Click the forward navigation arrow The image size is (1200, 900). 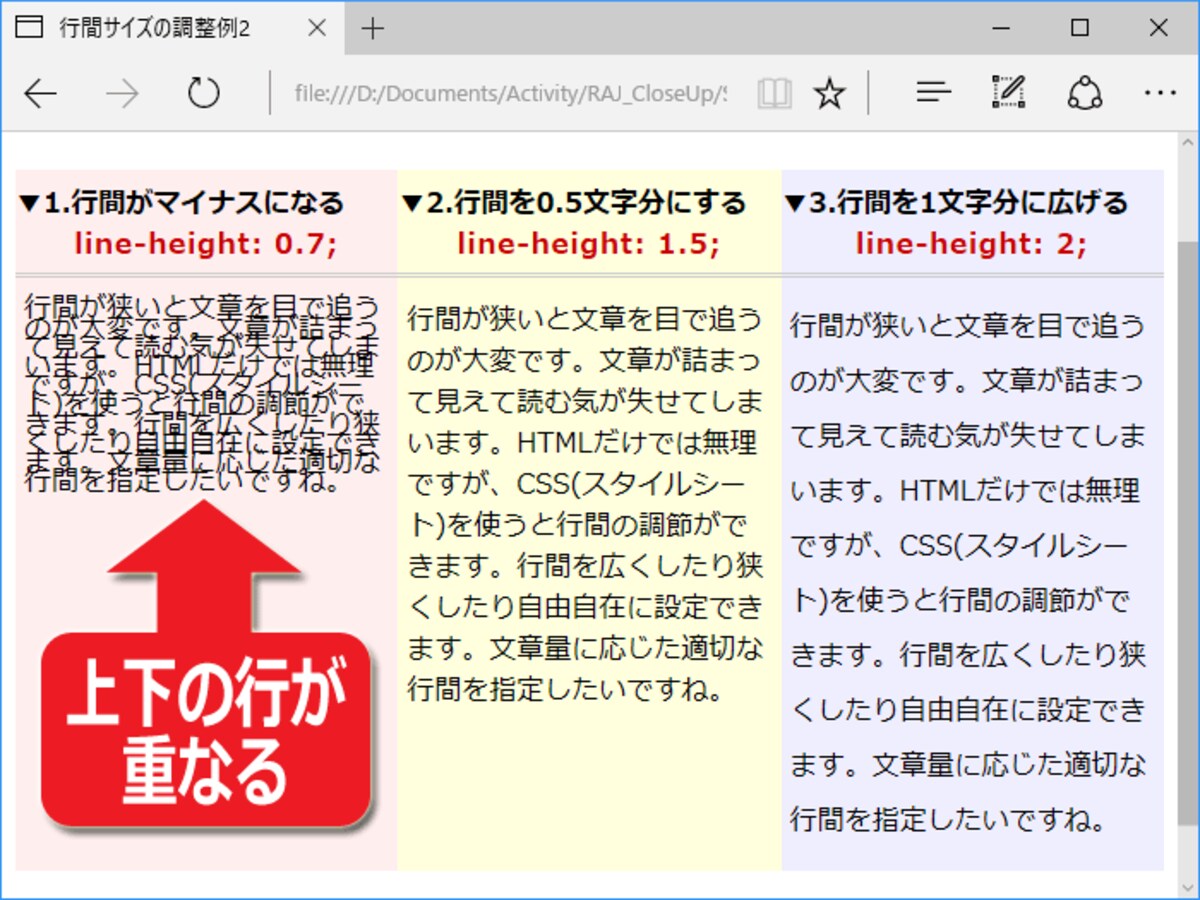(122, 94)
